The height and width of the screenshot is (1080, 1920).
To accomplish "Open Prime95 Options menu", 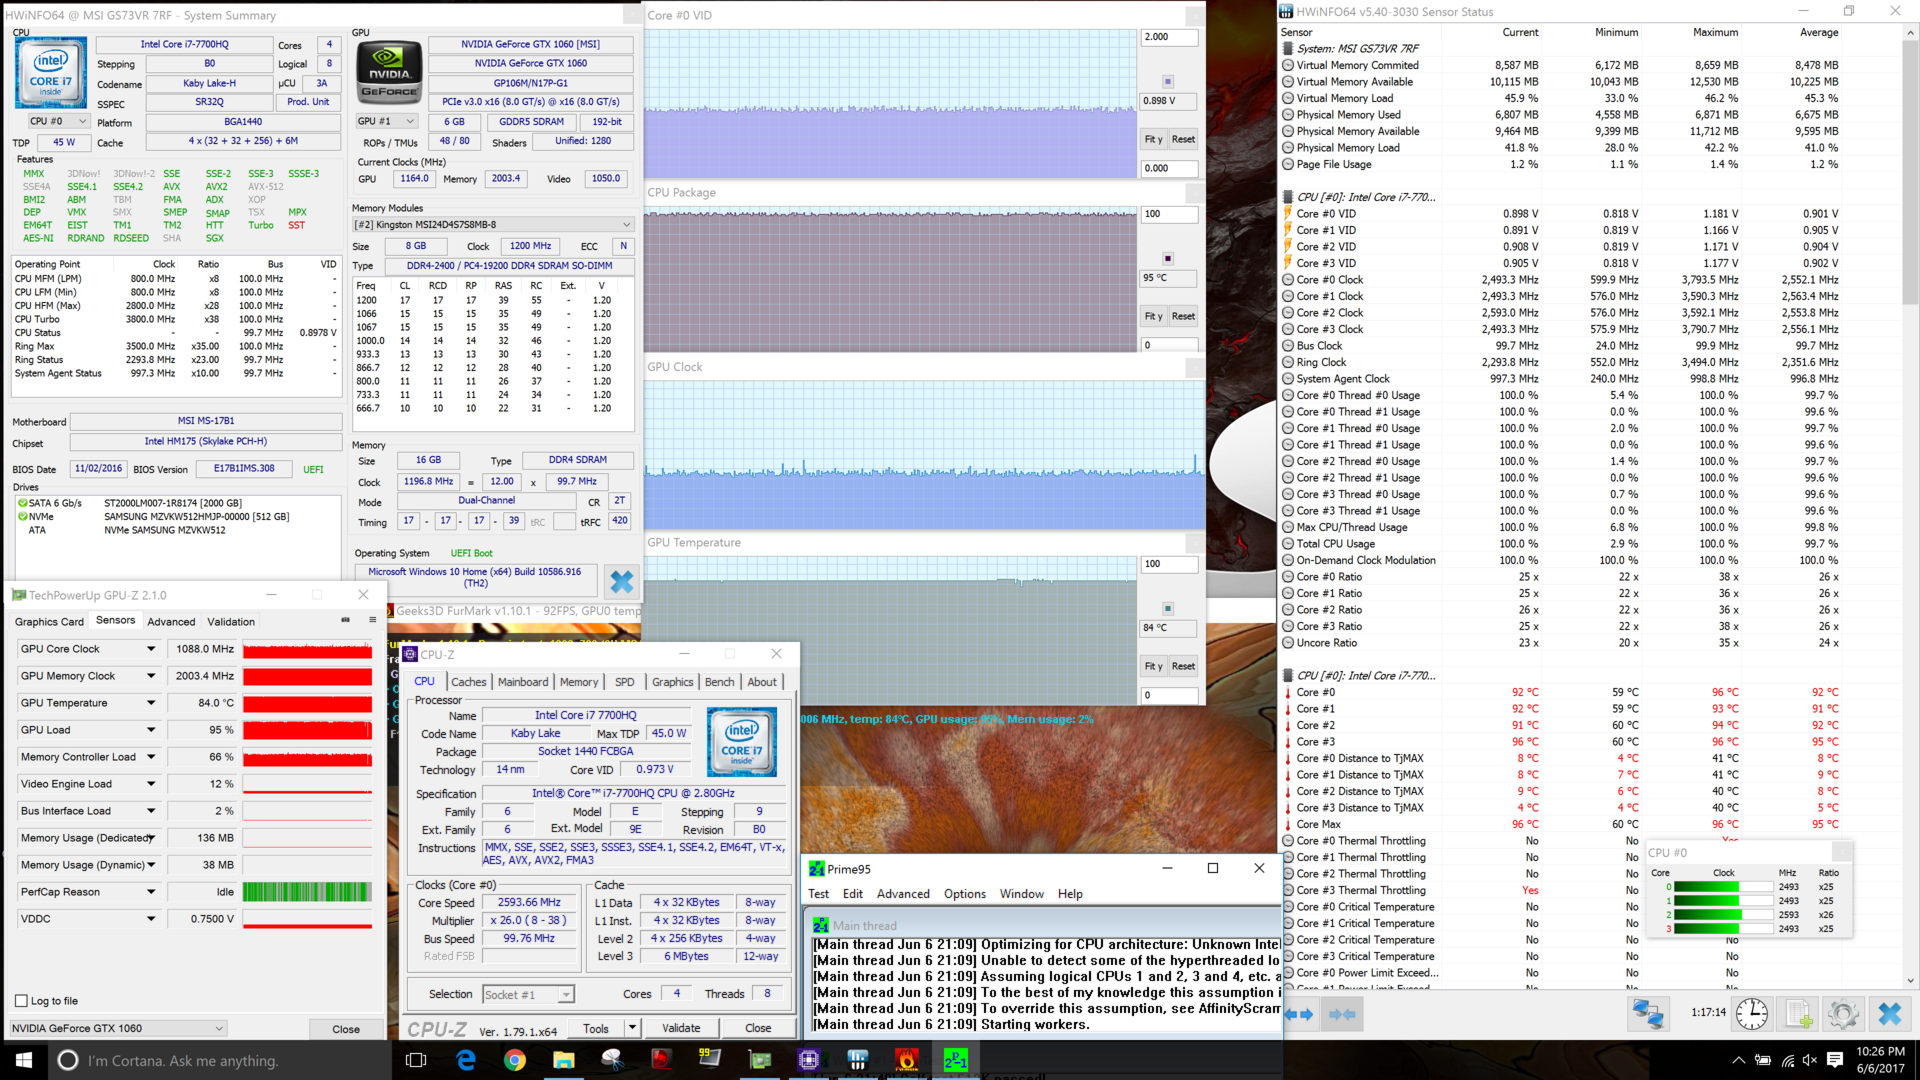I will 964,894.
